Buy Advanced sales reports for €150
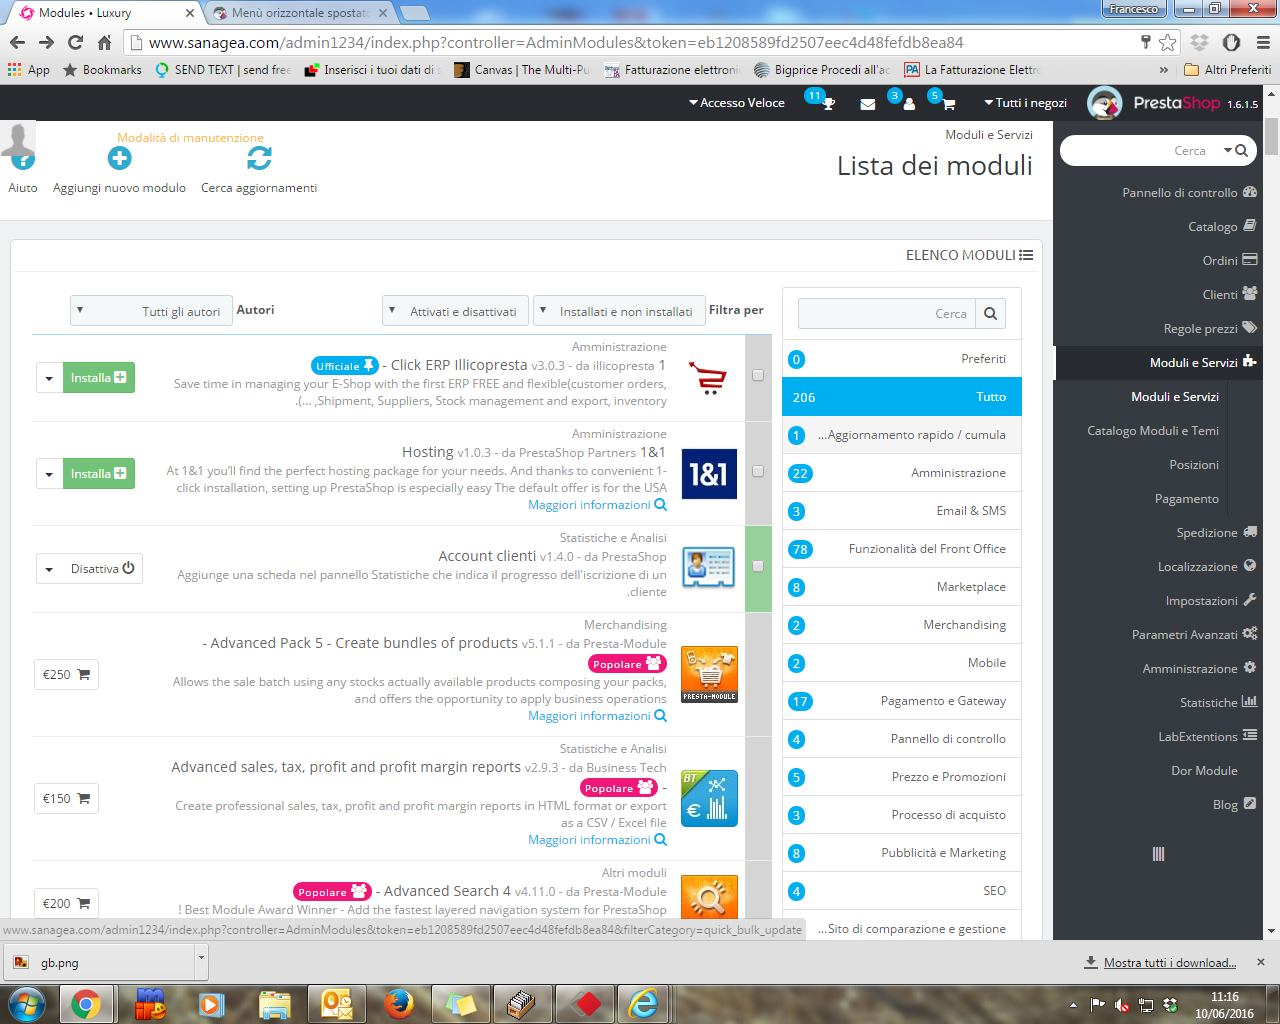 click(x=66, y=799)
